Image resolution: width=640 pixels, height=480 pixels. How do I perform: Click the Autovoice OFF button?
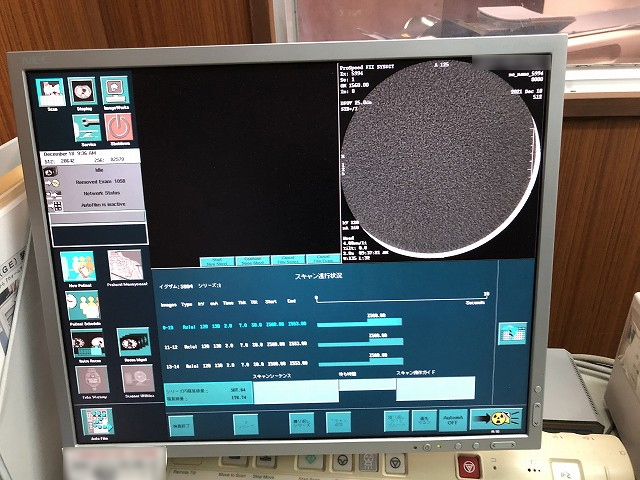(x=453, y=420)
